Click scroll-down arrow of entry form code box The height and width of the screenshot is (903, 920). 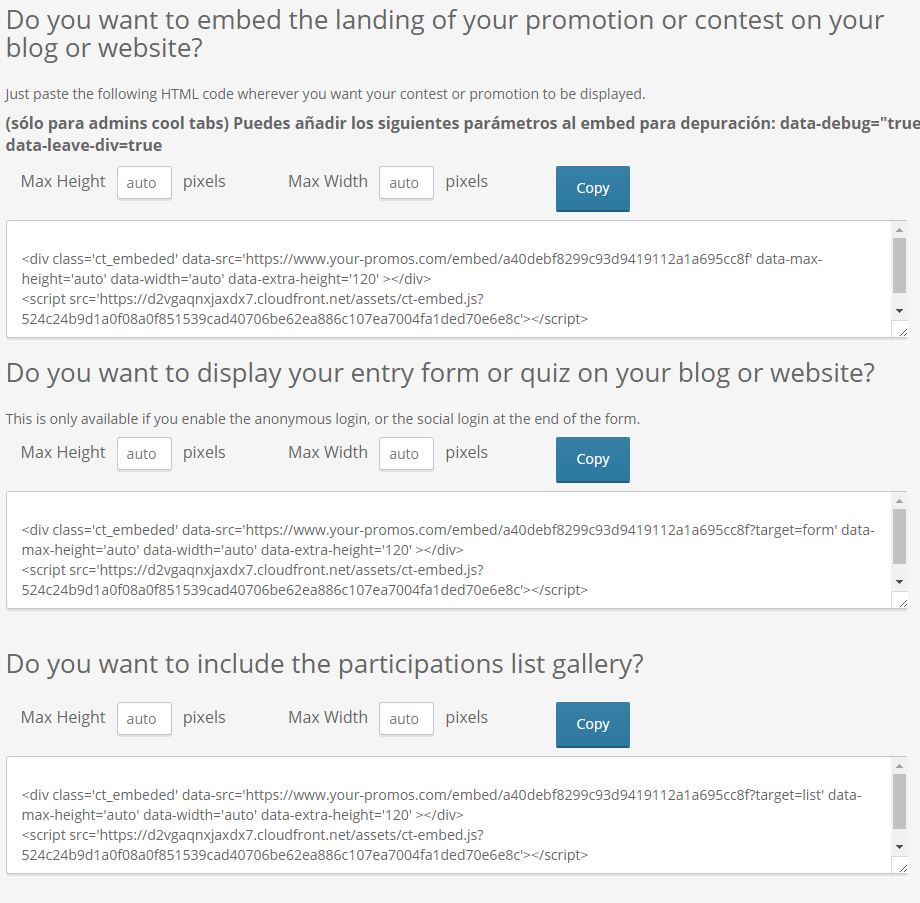coord(899,582)
